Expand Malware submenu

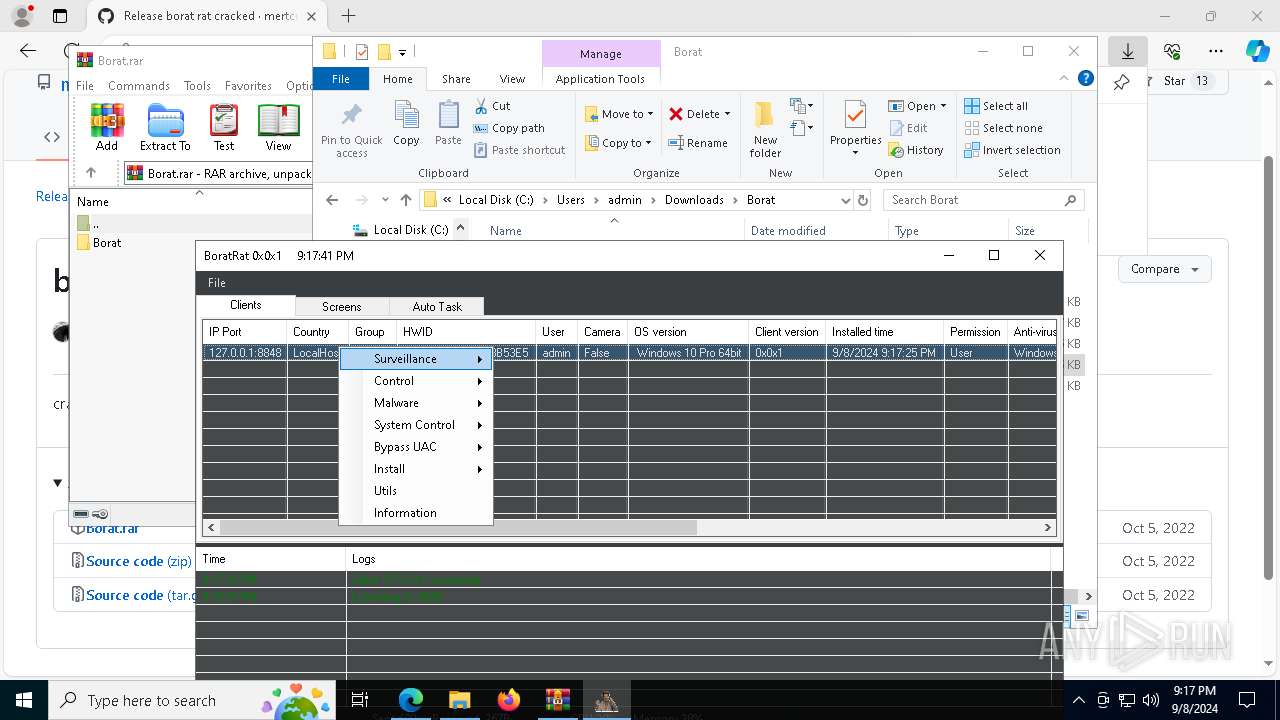pyautogui.click(x=416, y=403)
